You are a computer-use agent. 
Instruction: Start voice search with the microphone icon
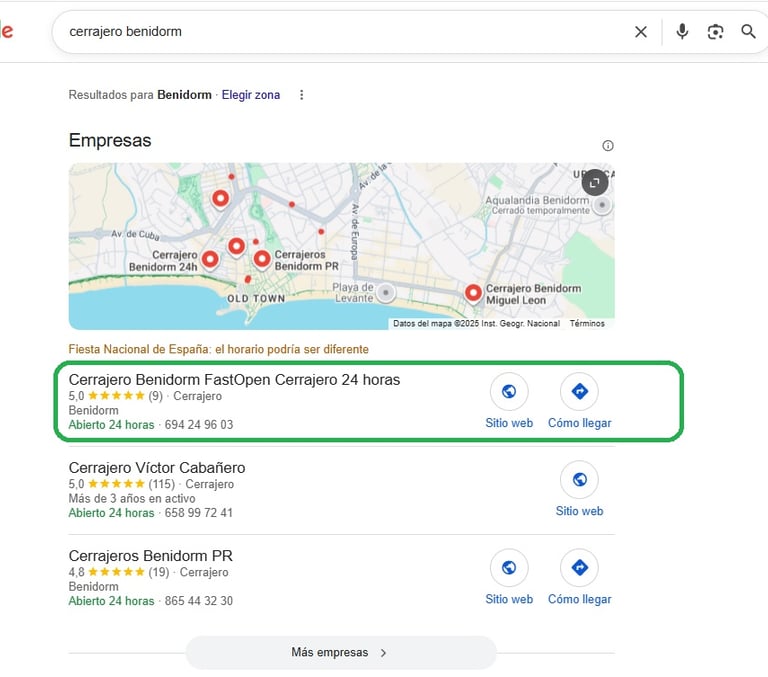(682, 32)
